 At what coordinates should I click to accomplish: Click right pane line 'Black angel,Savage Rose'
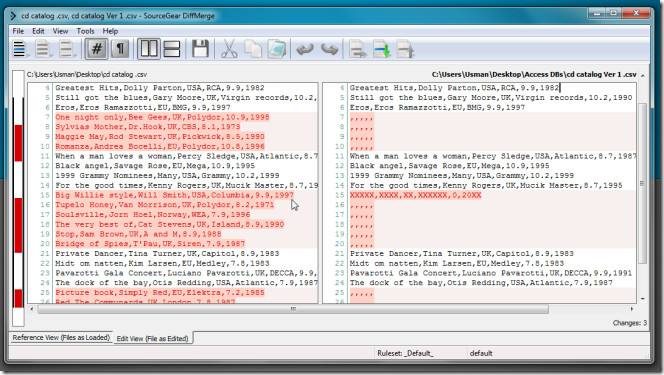coord(449,165)
